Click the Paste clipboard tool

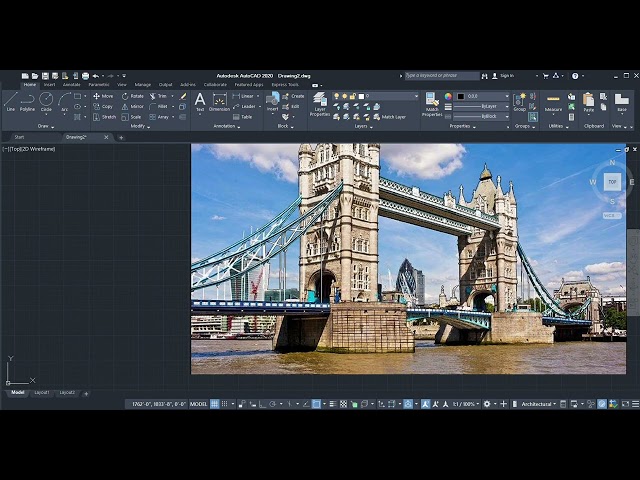[x=588, y=102]
